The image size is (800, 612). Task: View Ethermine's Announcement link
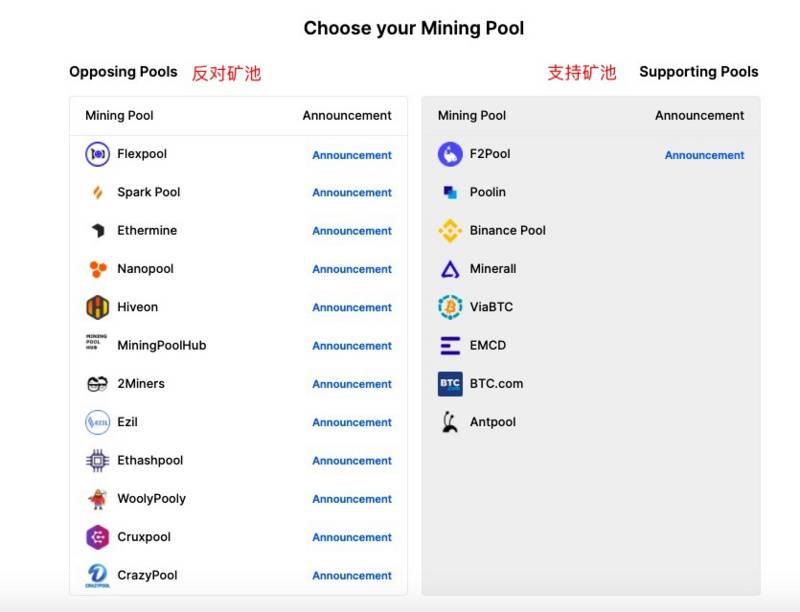point(352,231)
